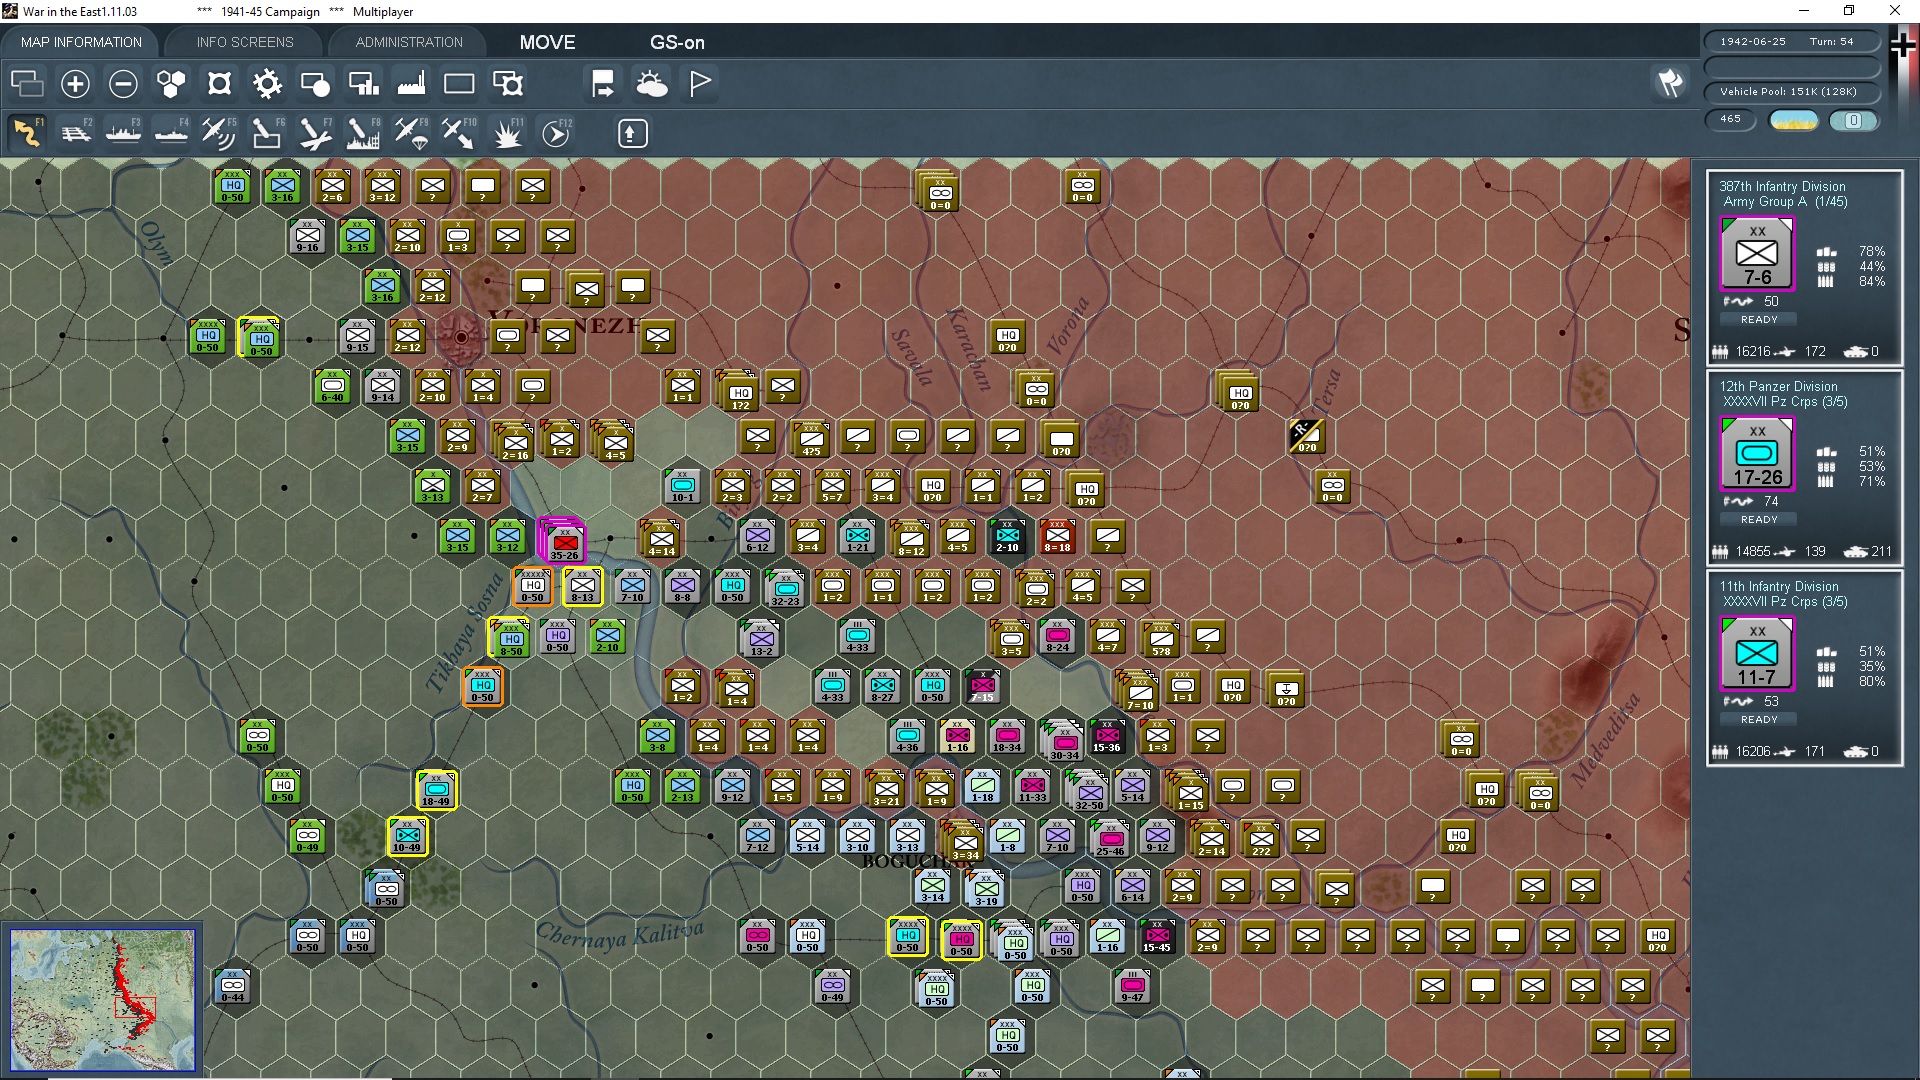The height and width of the screenshot is (1080, 1920).
Task: Click the minimap thumbnail
Action: pos(102,999)
